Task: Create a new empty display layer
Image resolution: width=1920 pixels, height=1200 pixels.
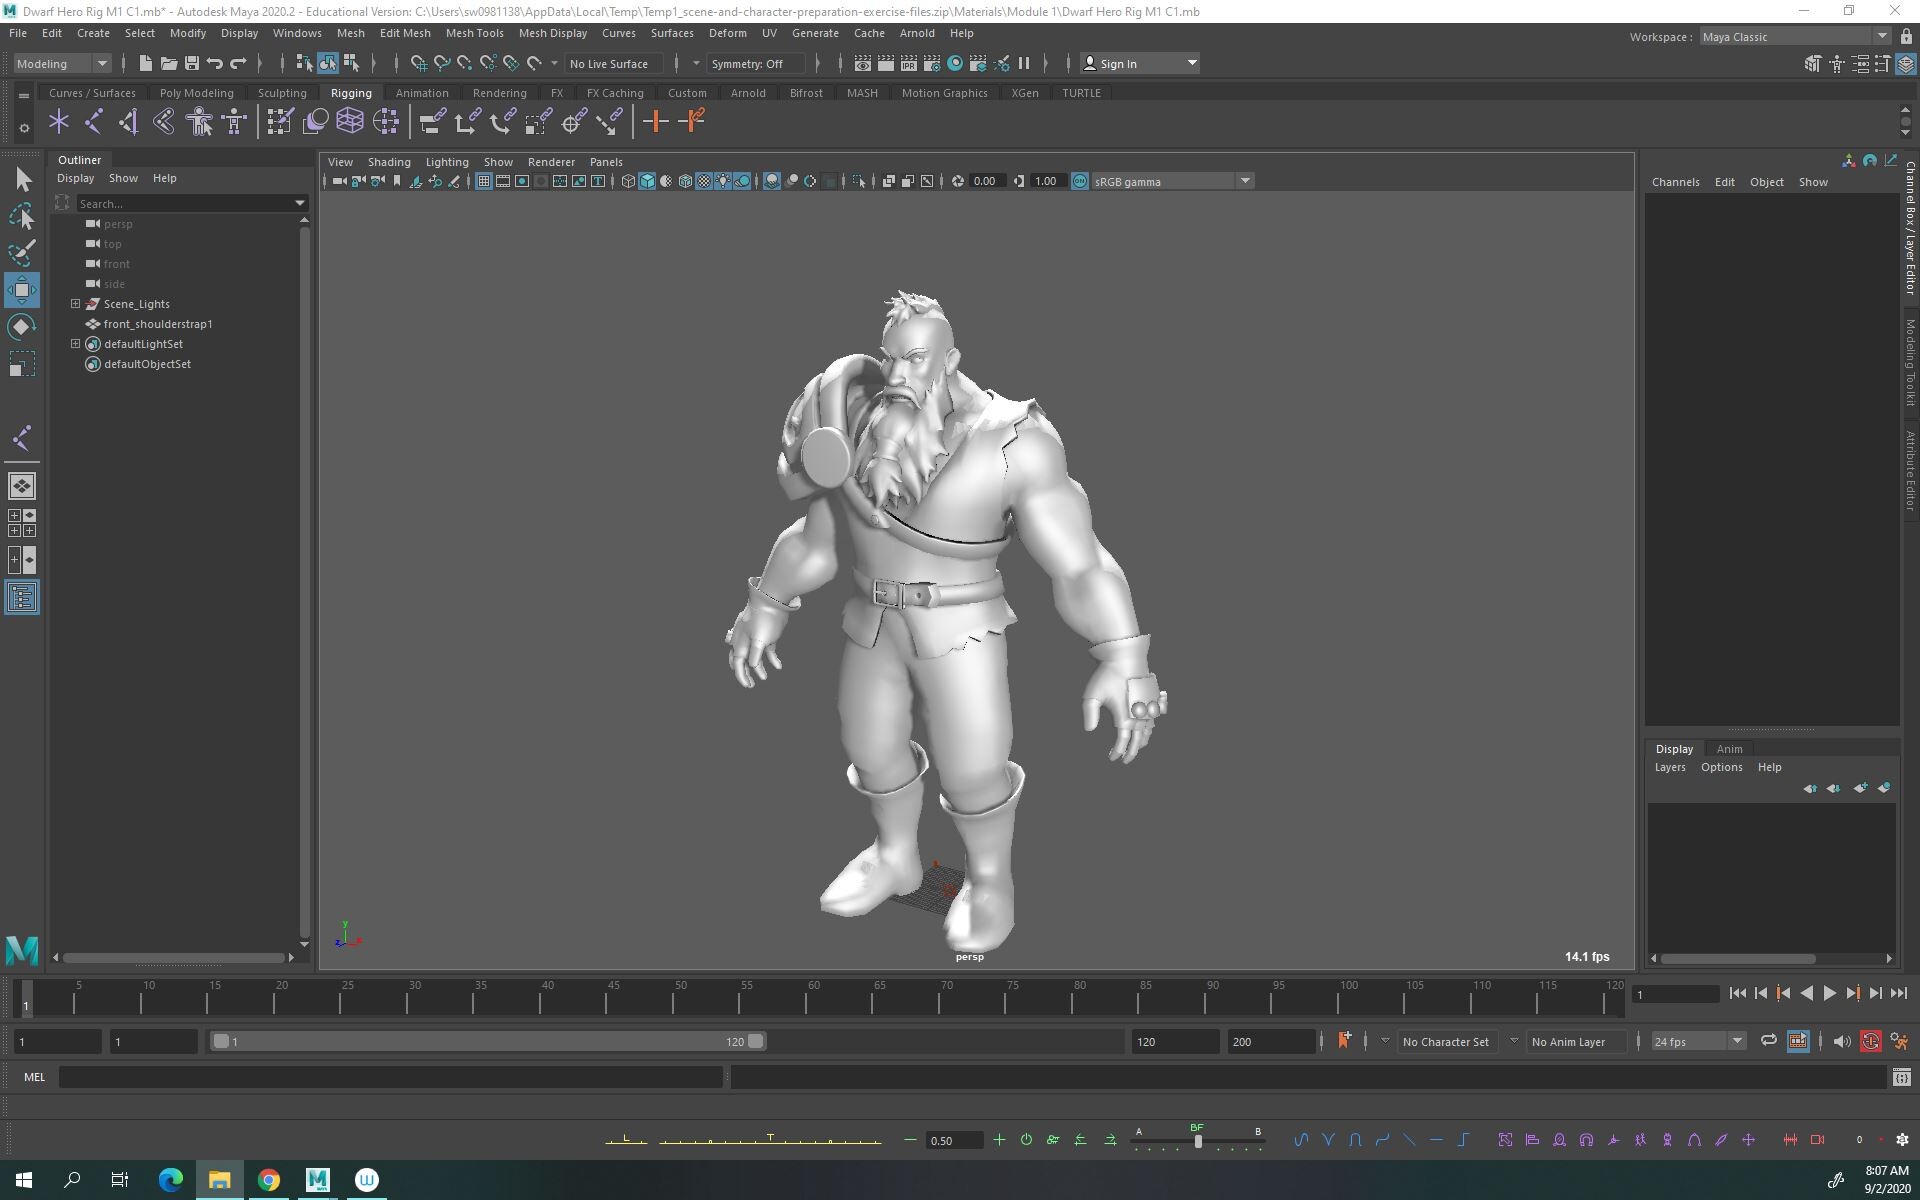Action: (x=1862, y=788)
